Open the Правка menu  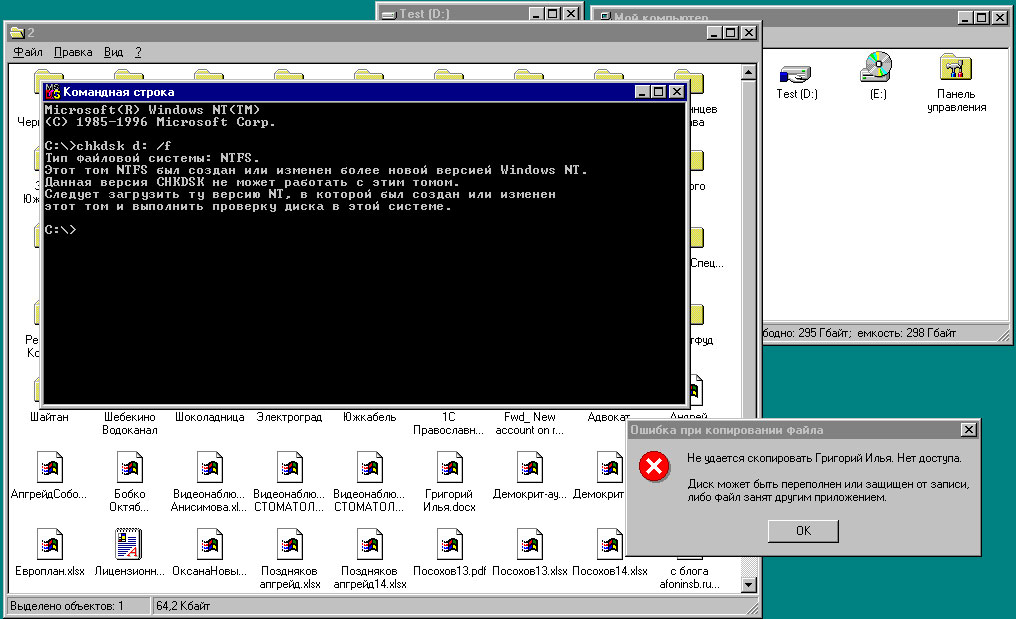(73, 52)
